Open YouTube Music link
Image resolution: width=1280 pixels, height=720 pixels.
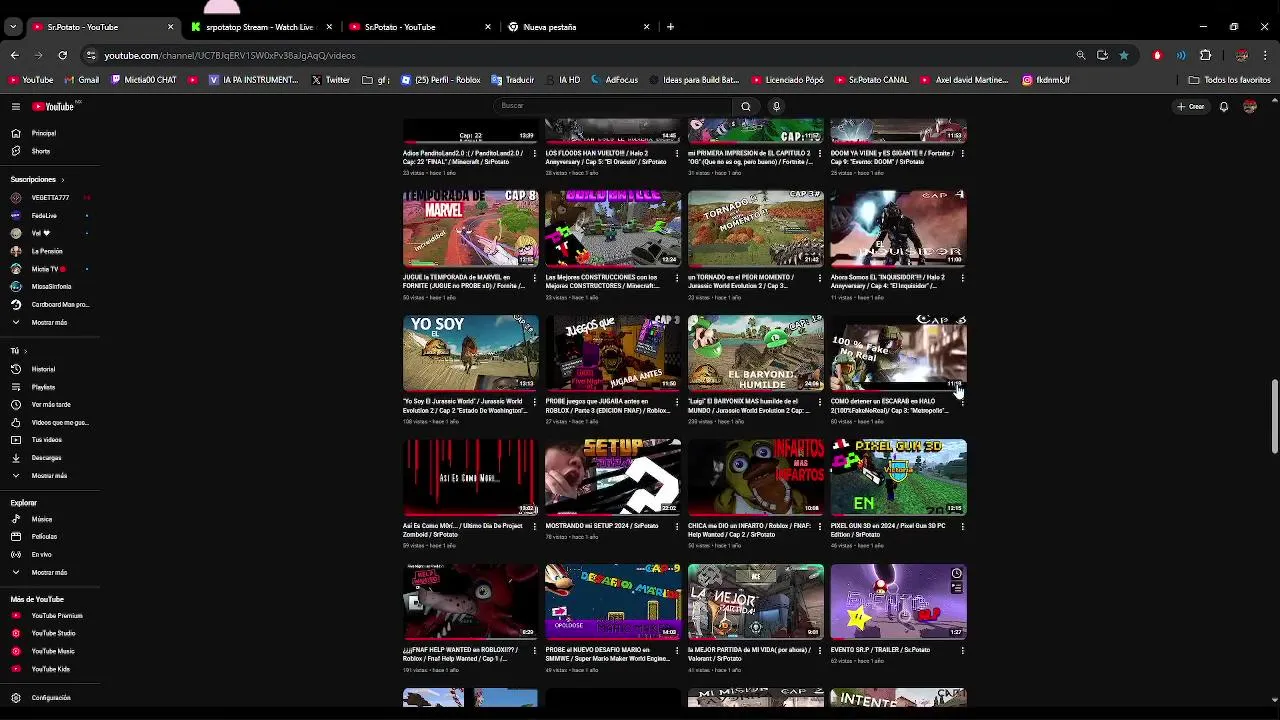click(x=52, y=651)
